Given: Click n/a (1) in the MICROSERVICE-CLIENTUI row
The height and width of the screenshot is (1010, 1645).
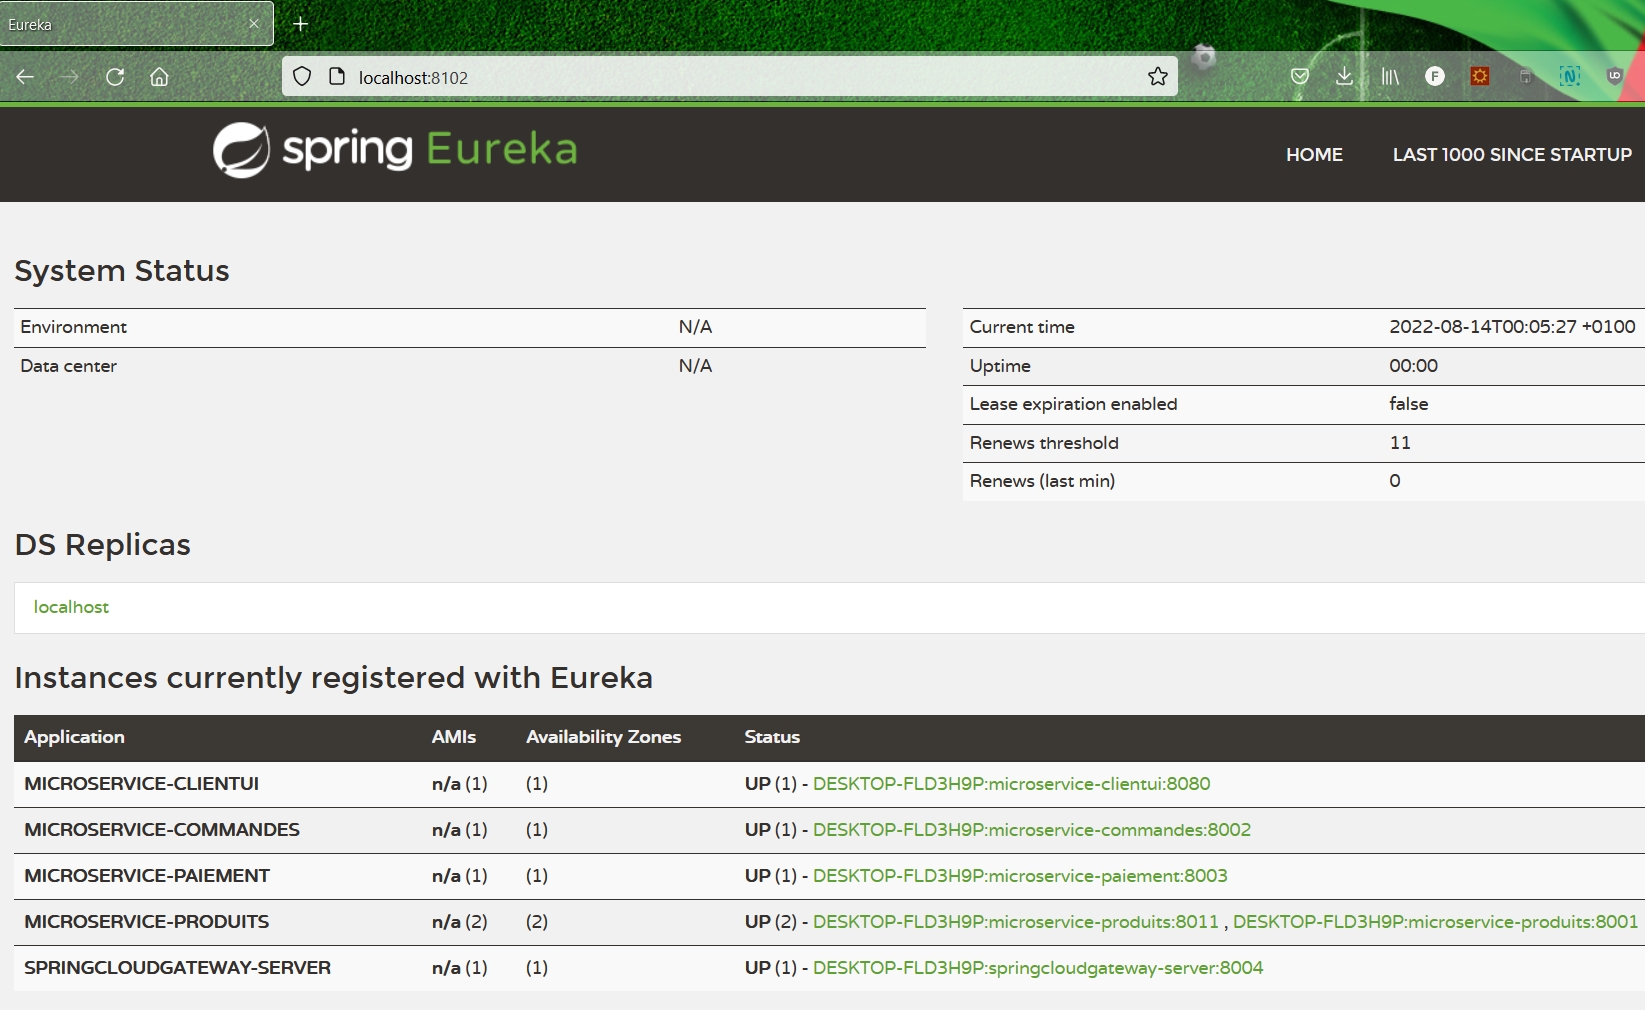Looking at the screenshot, I should click(459, 784).
